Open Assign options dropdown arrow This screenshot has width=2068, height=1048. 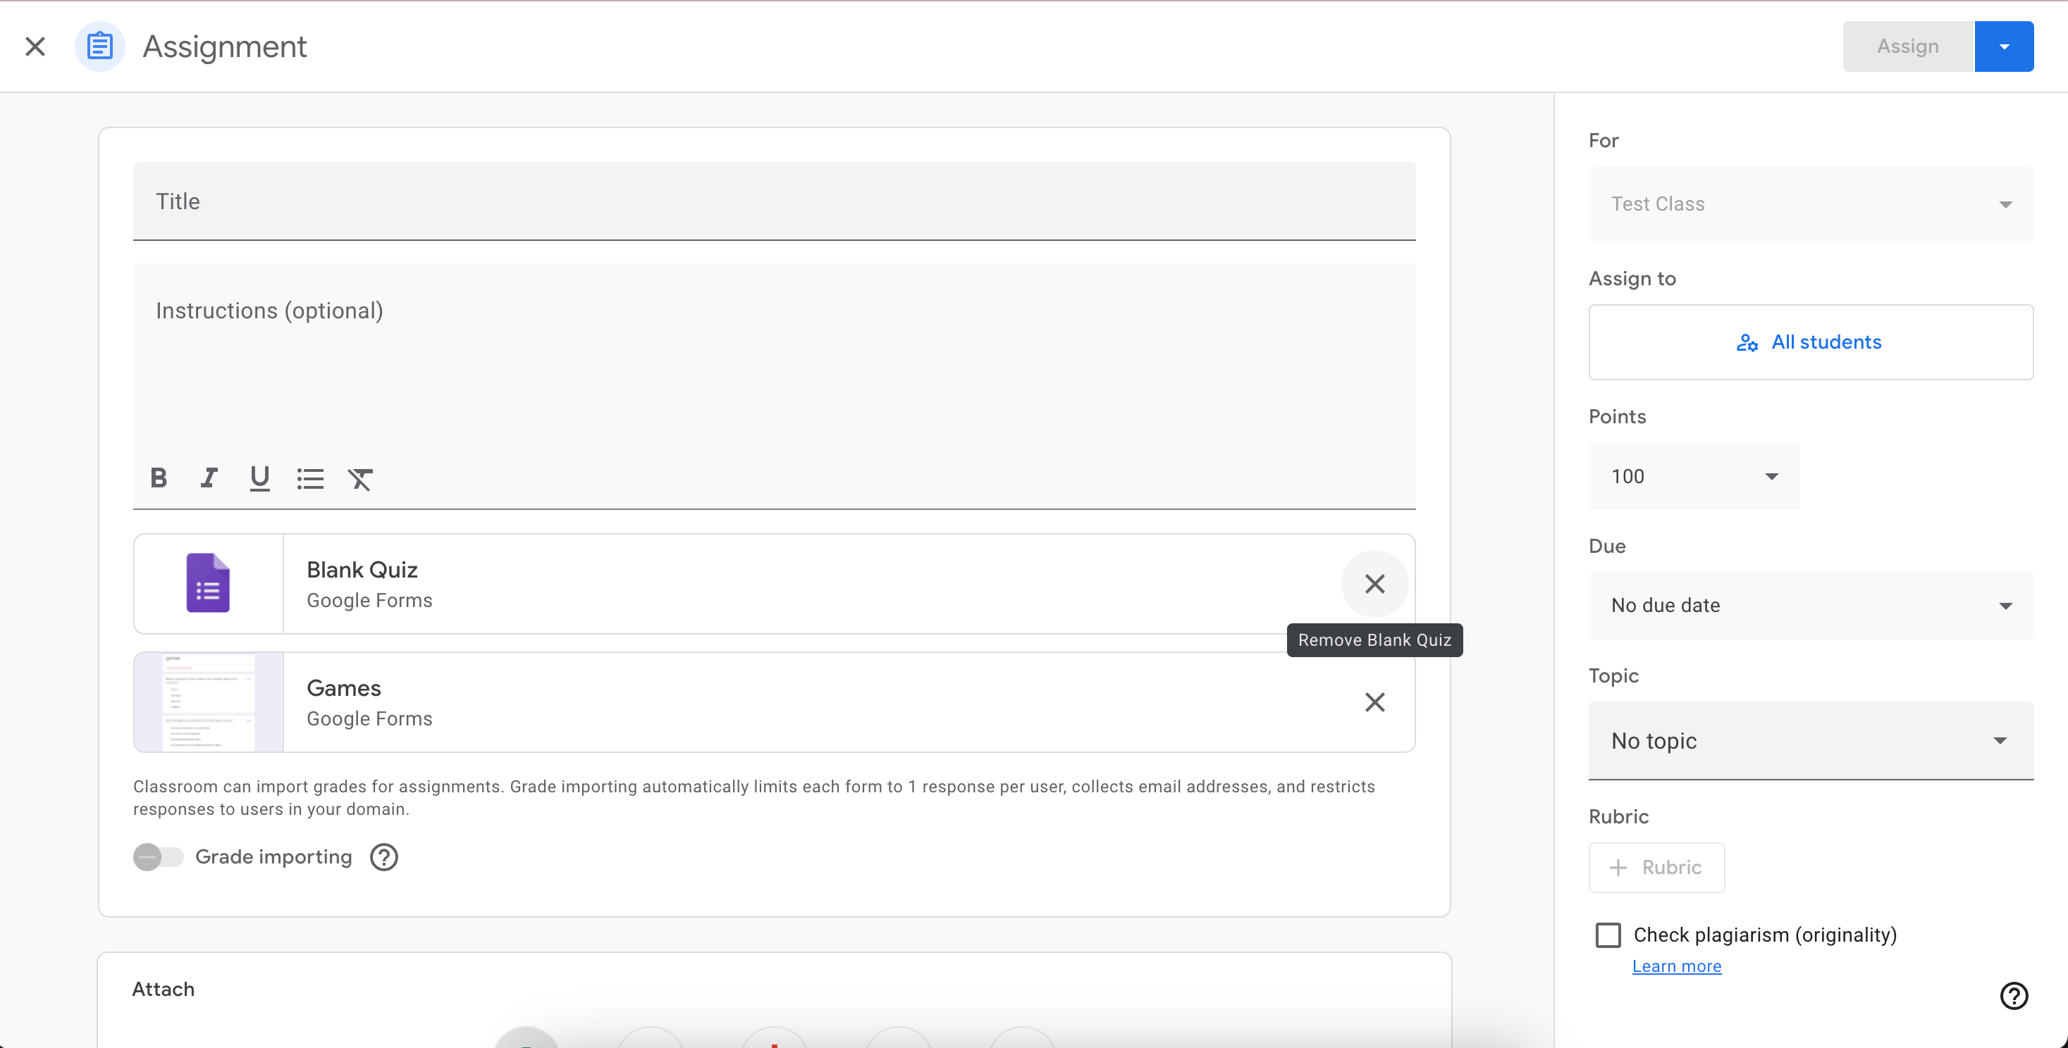coord(2004,46)
